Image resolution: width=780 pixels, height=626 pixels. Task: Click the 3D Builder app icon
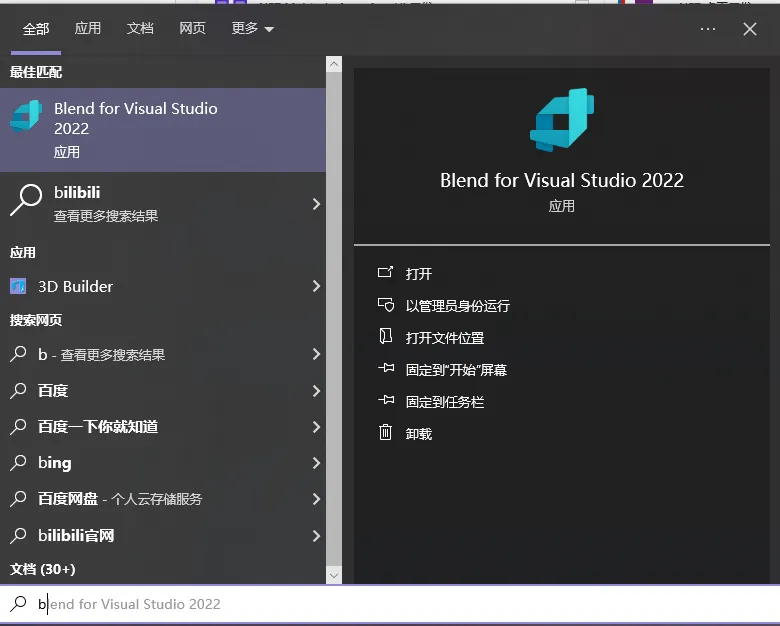click(x=18, y=286)
